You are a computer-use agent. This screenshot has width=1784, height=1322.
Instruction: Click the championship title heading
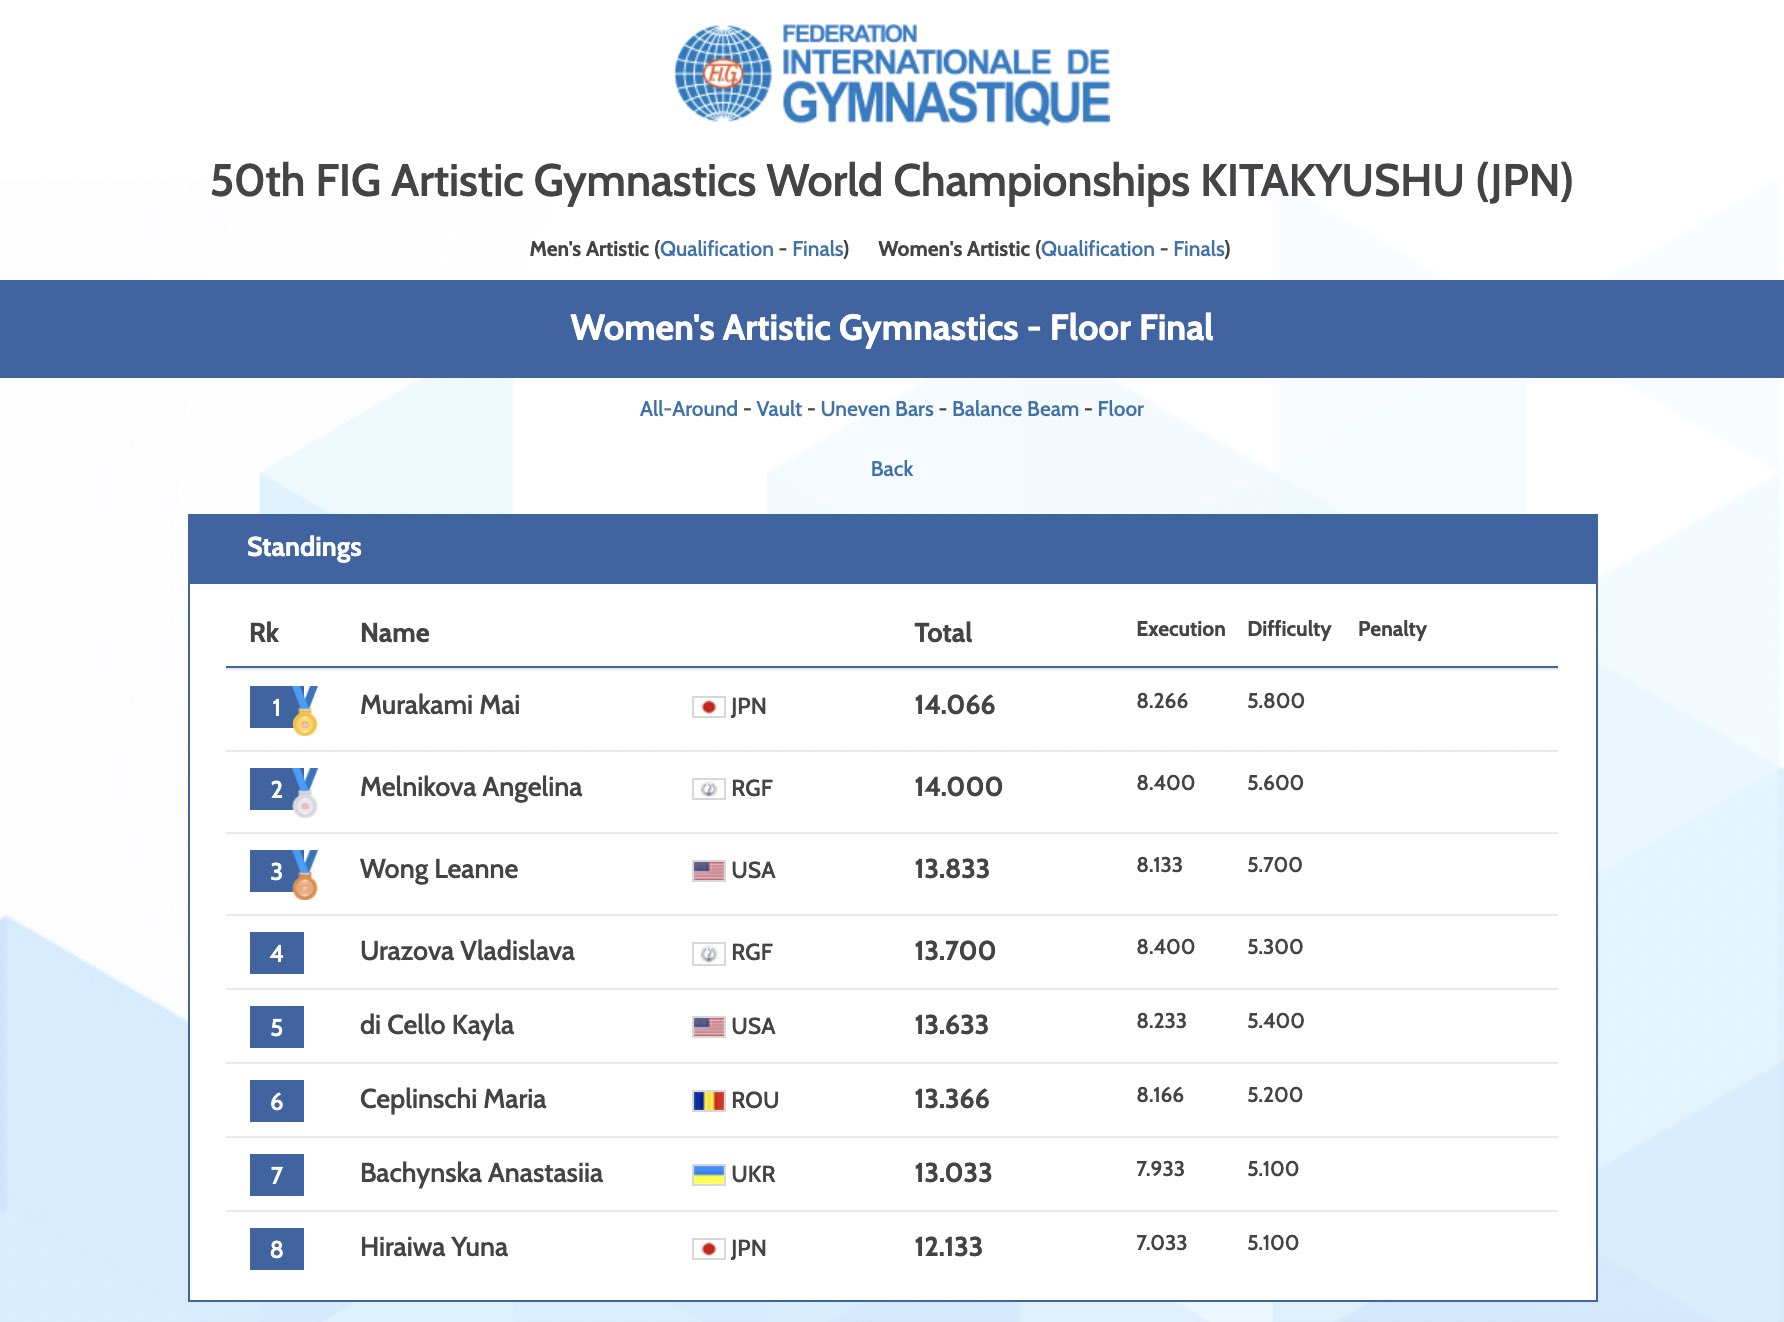coord(892,182)
